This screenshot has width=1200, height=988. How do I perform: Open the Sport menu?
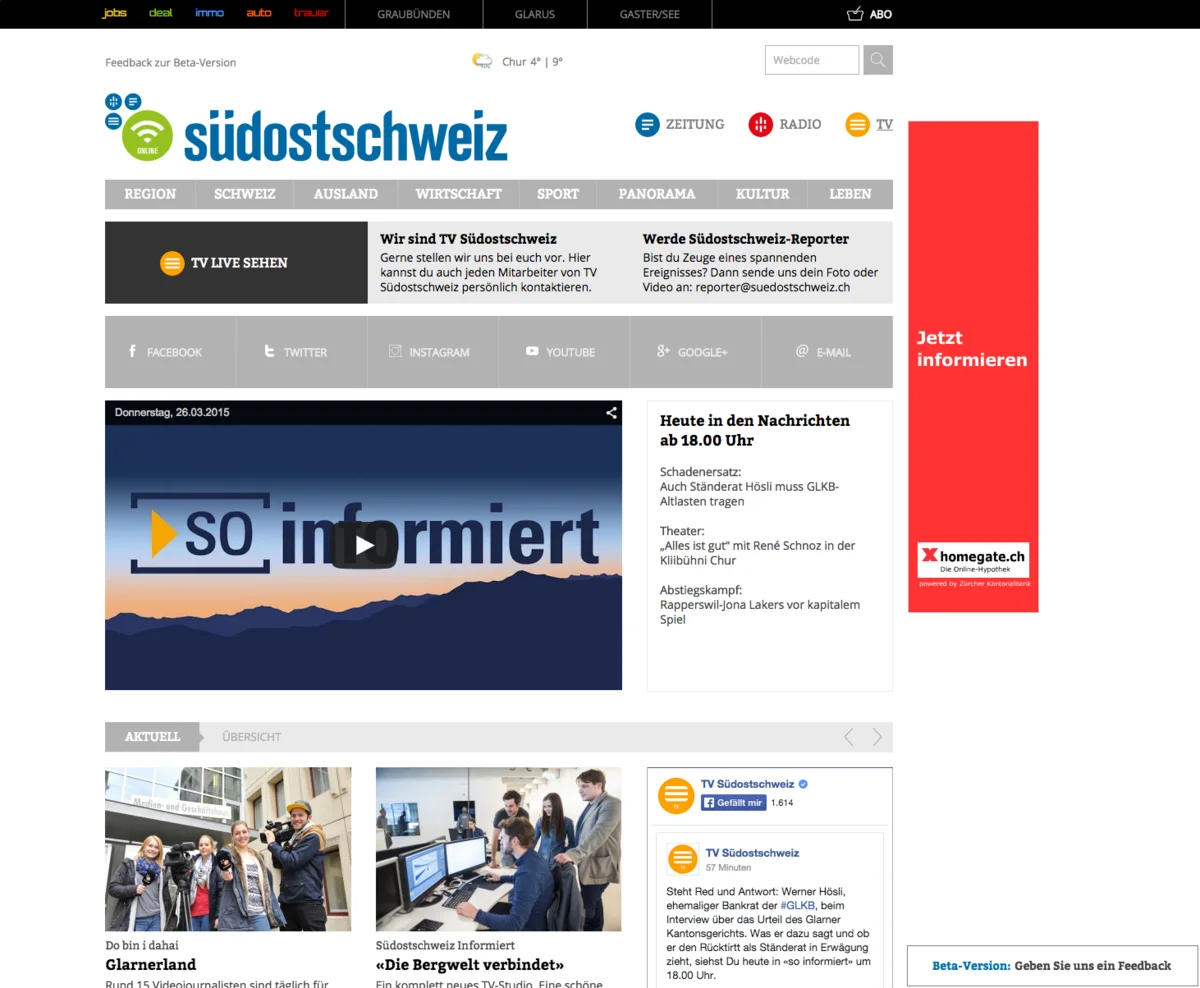click(x=558, y=194)
